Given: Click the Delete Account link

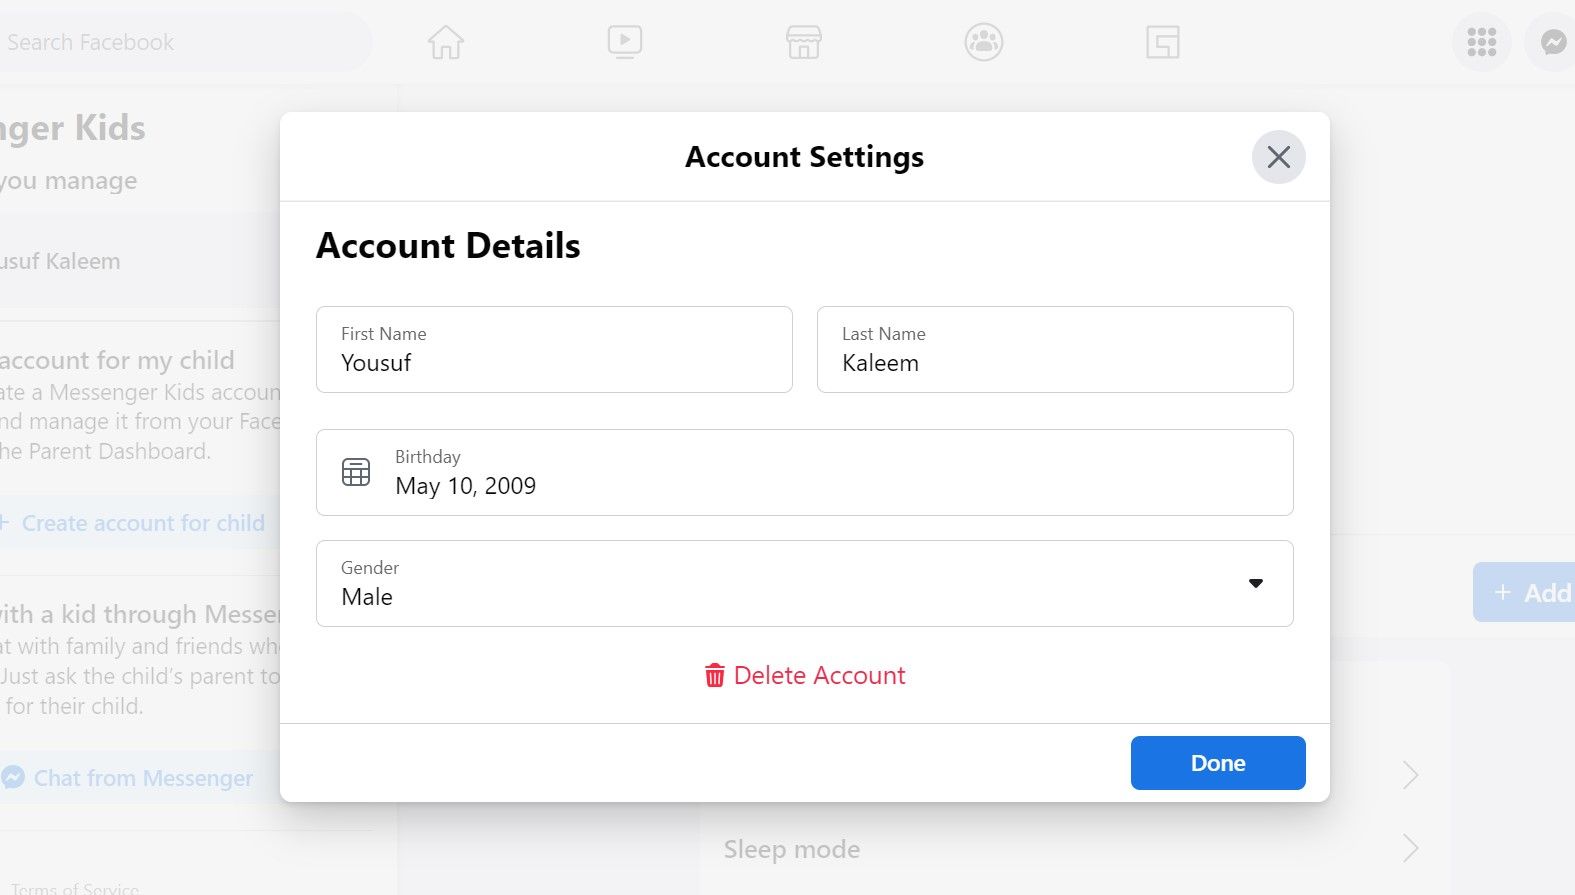Looking at the screenshot, I should 819,676.
